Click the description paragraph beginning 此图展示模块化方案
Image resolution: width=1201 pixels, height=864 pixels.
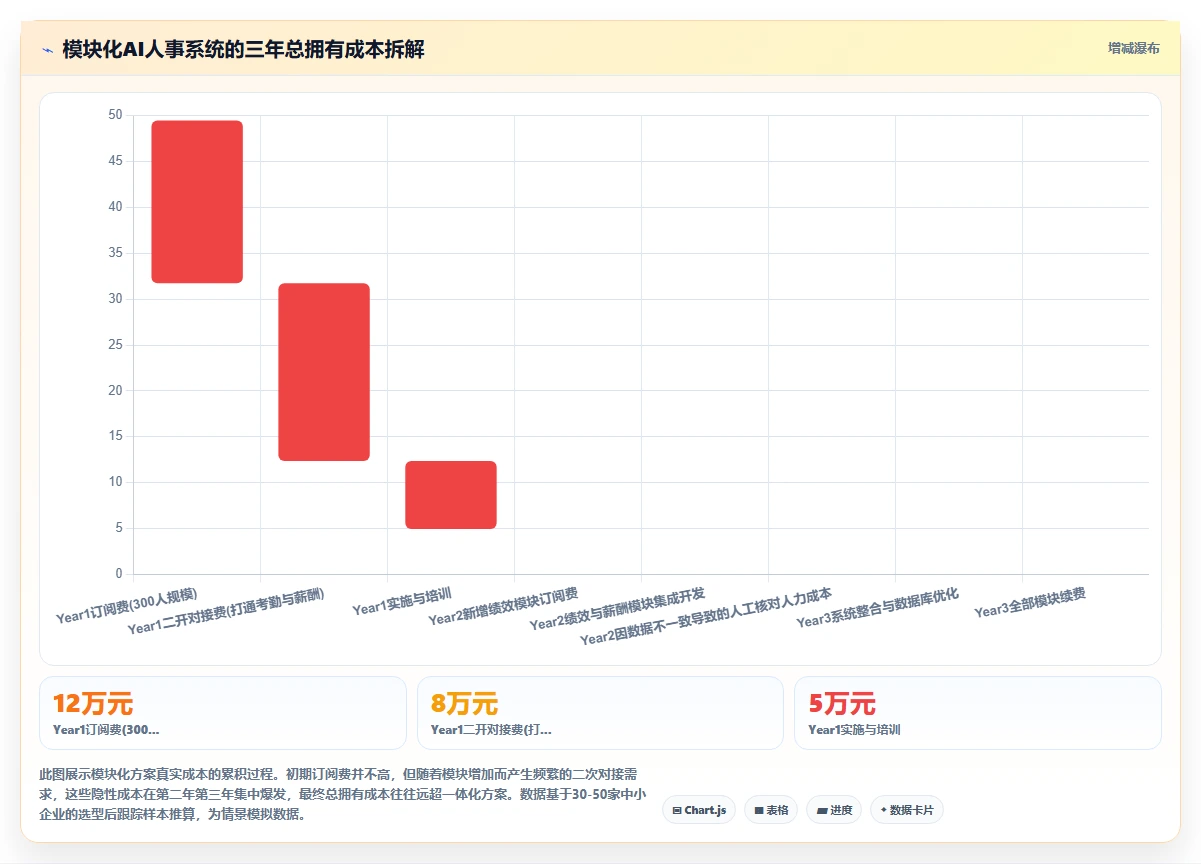tap(342, 794)
